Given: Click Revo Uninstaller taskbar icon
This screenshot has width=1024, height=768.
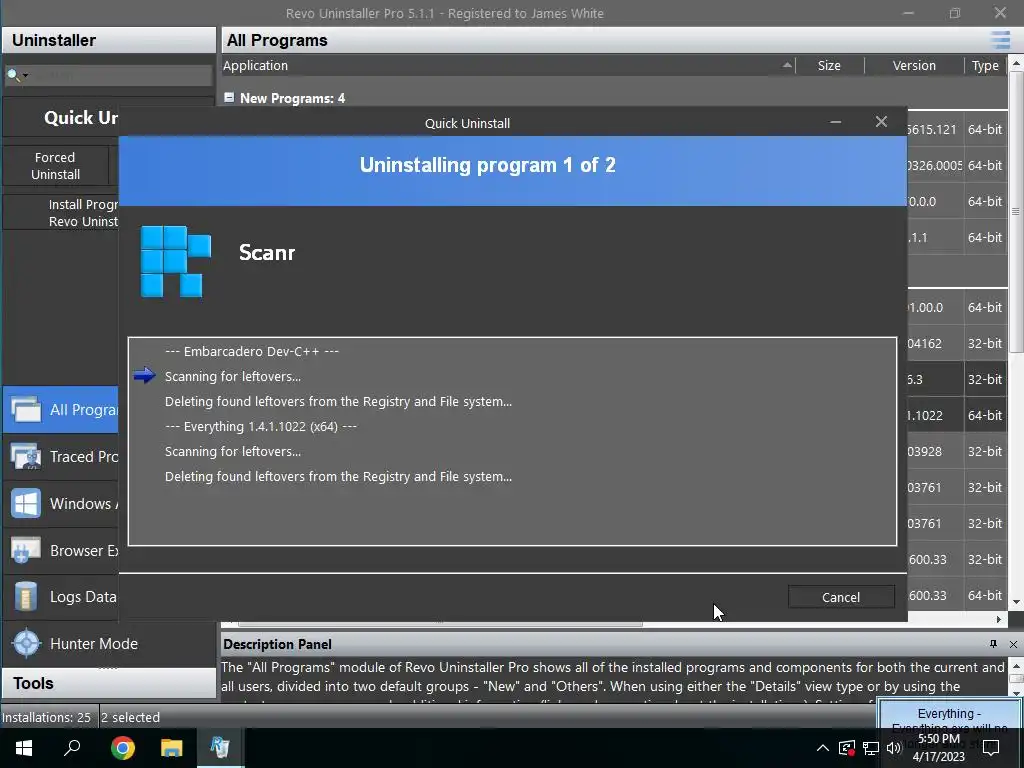Looking at the screenshot, I should pos(220,748).
